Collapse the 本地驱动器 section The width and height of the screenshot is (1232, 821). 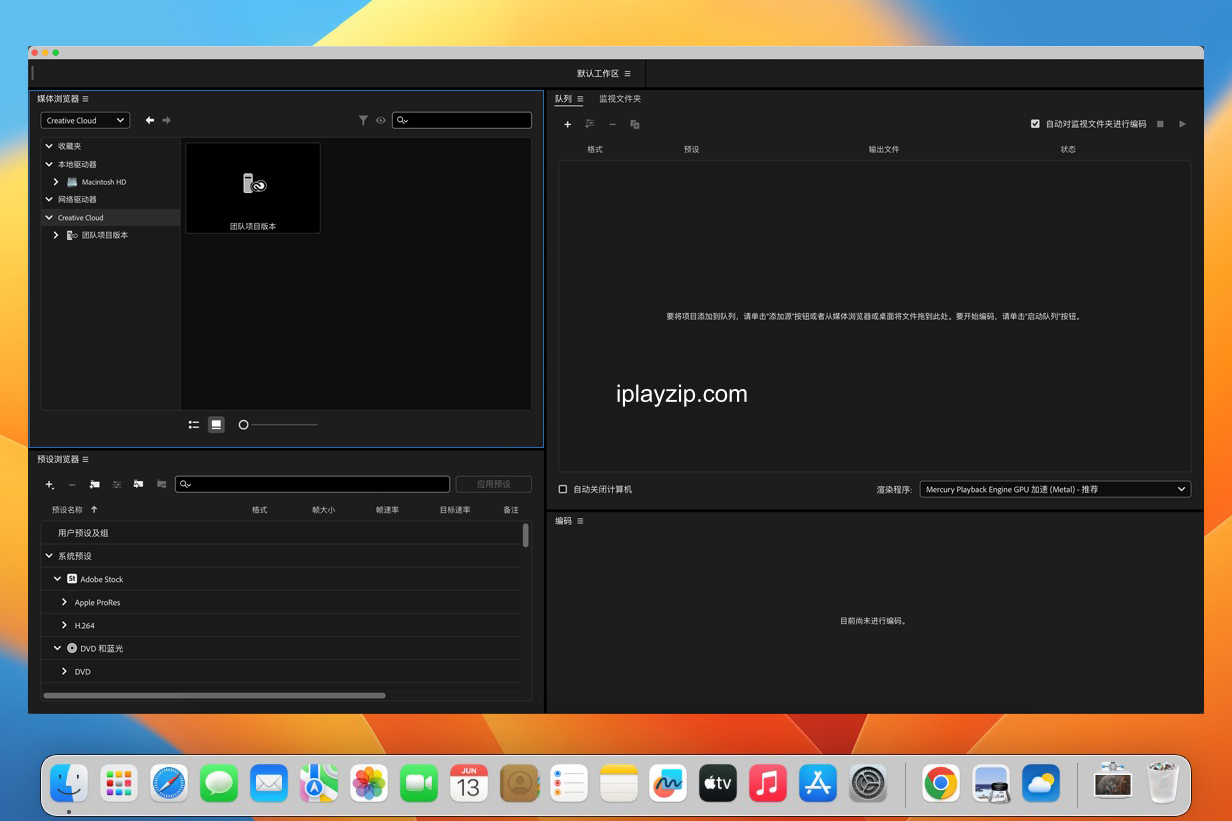click(x=49, y=164)
